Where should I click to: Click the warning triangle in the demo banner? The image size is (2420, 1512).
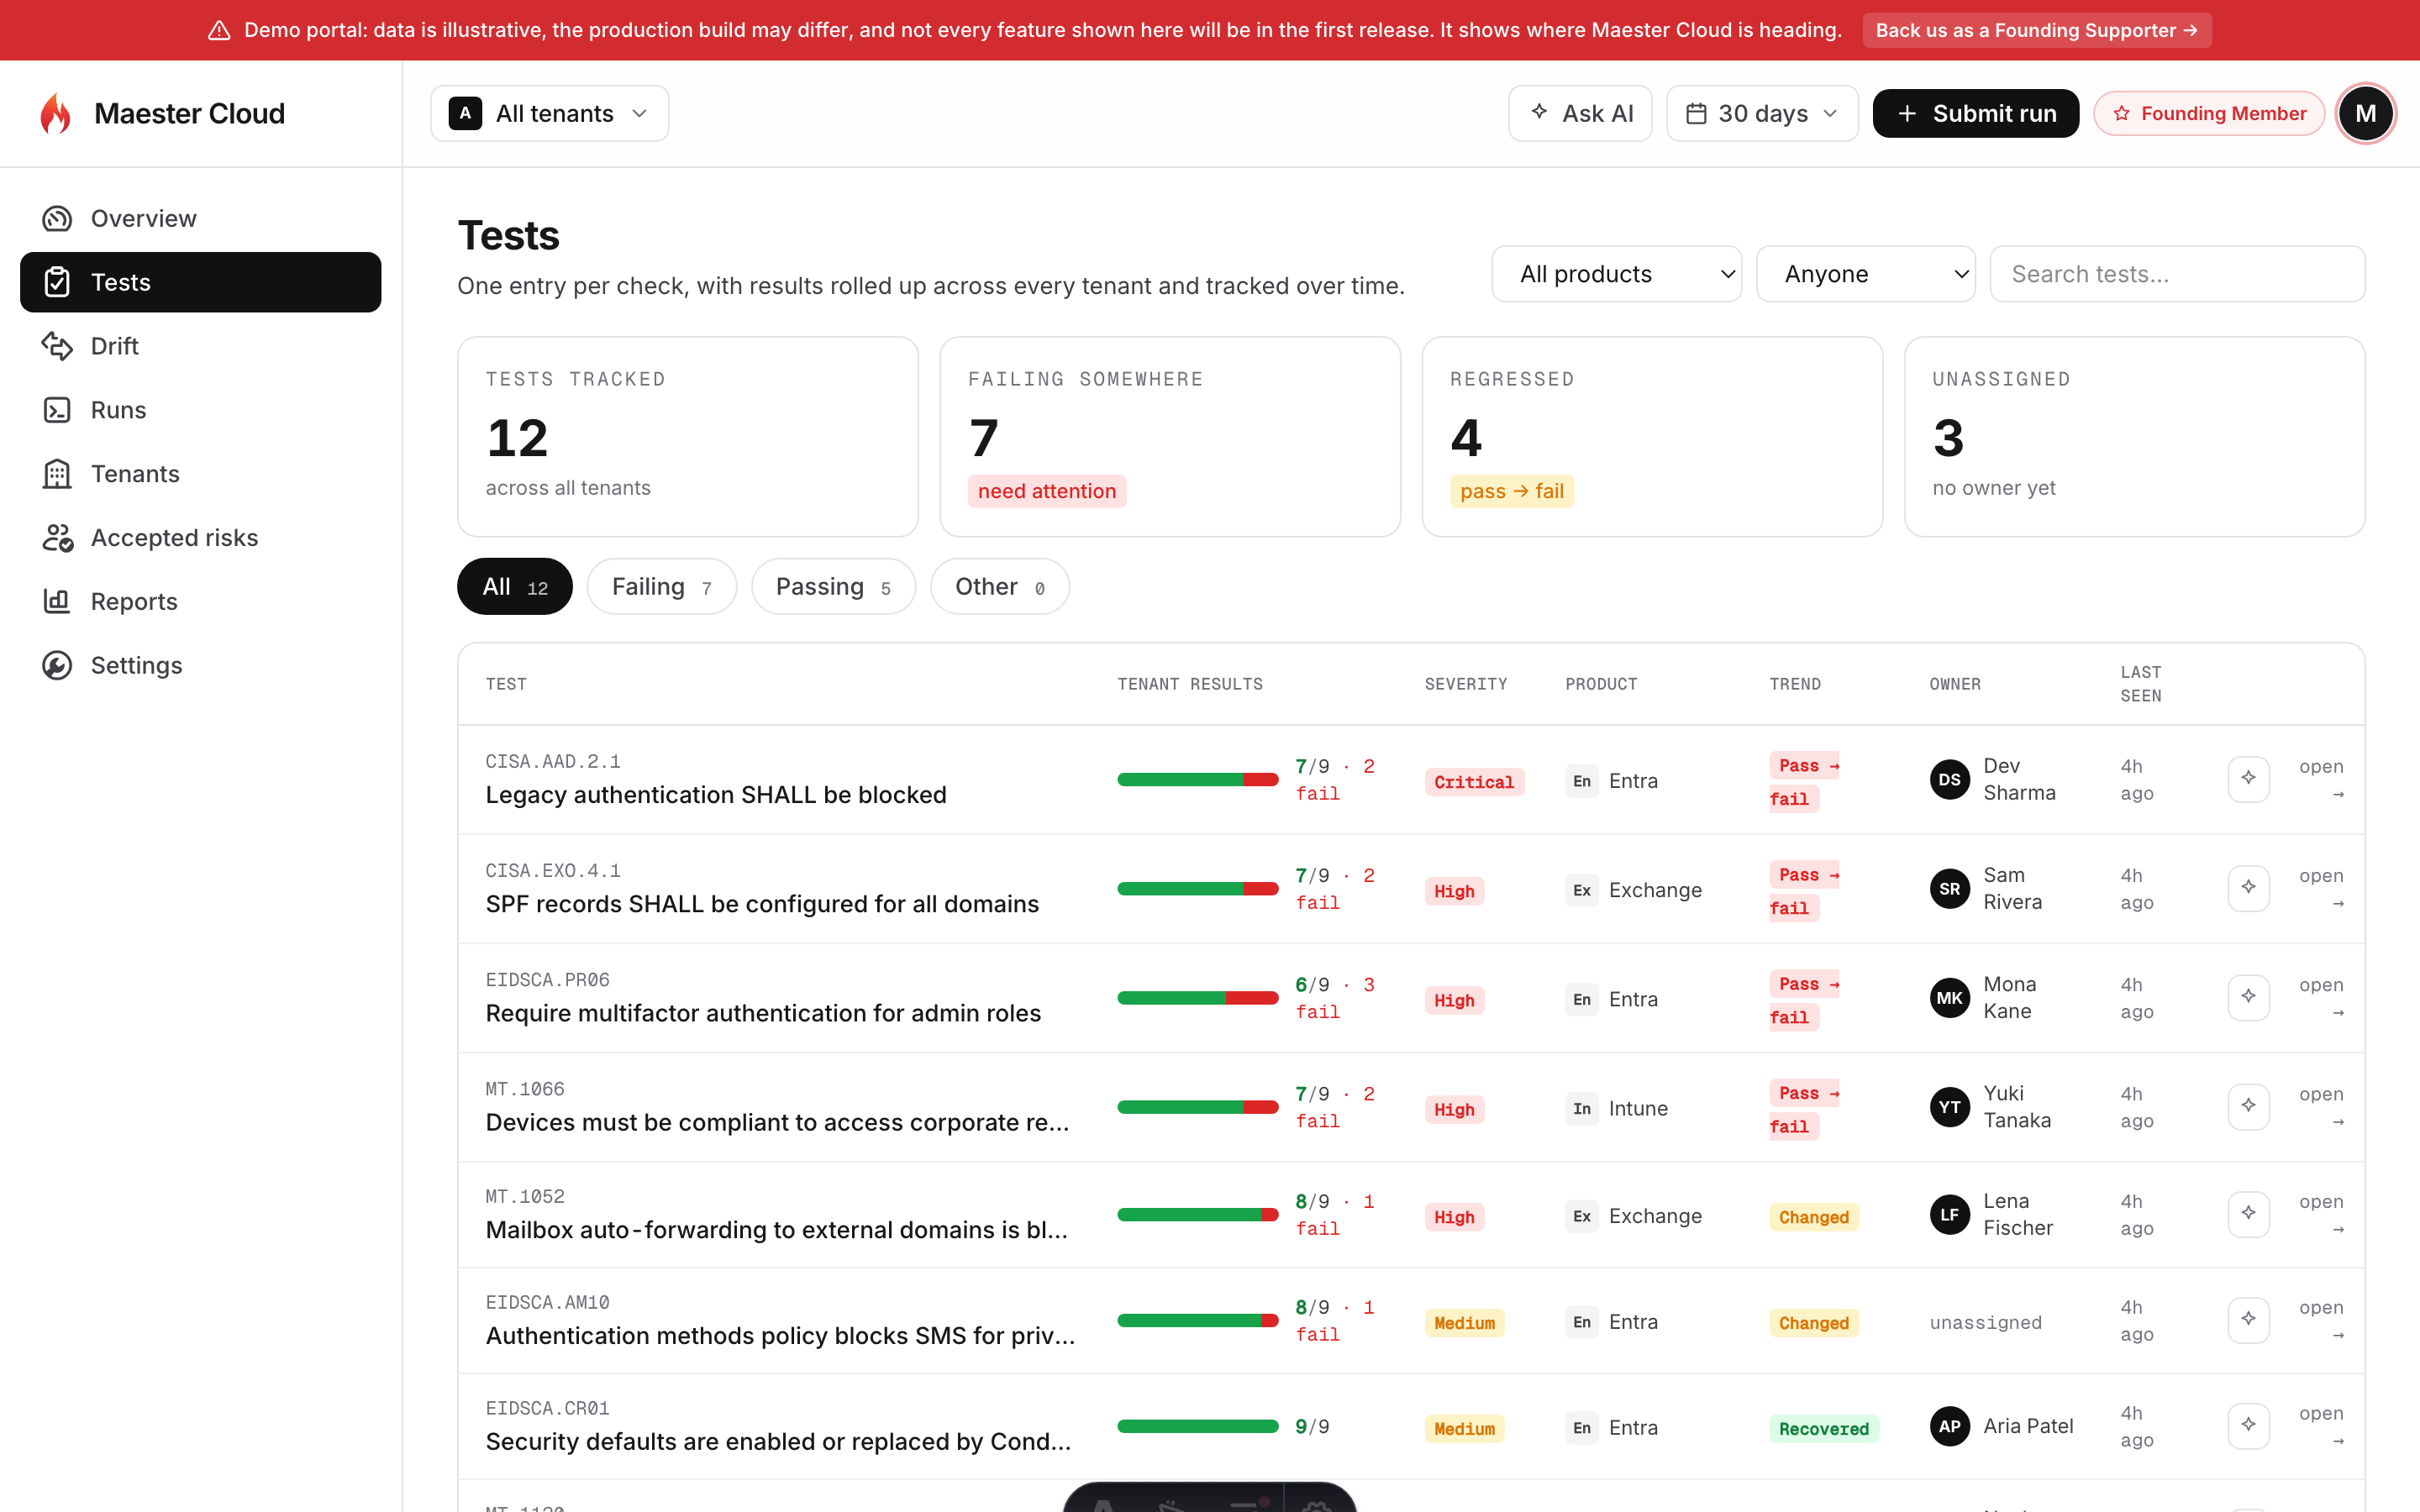click(x=219, y=30)
